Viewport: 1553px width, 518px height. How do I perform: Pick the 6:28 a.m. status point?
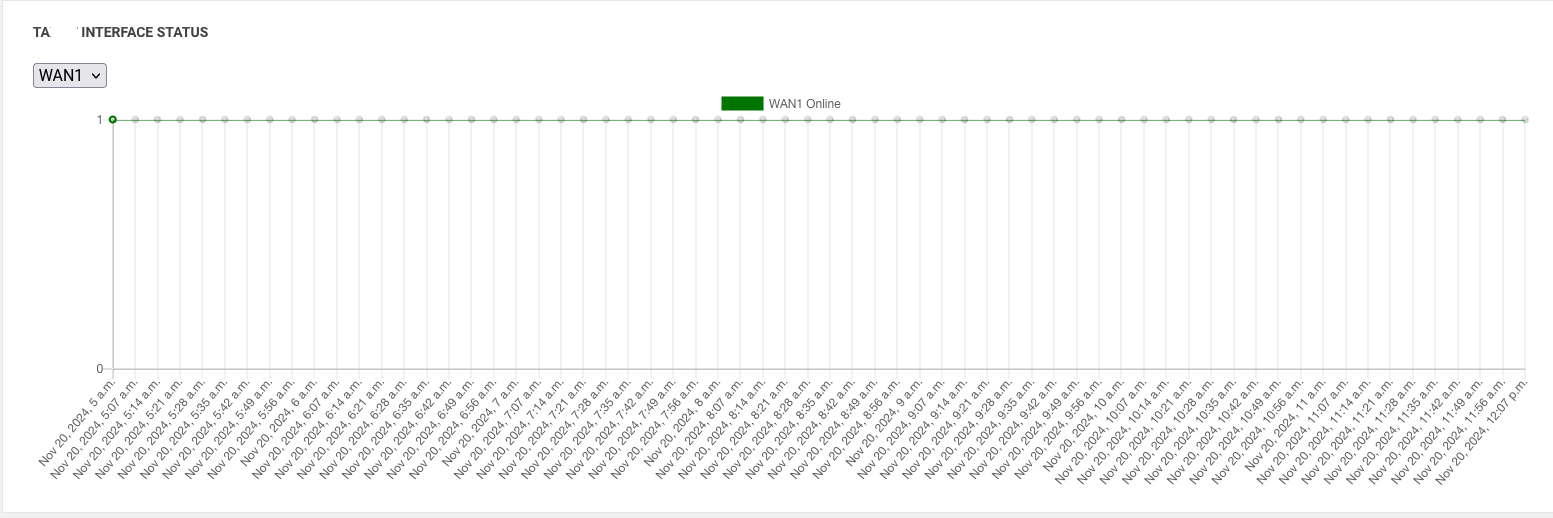tap(404, 120)
